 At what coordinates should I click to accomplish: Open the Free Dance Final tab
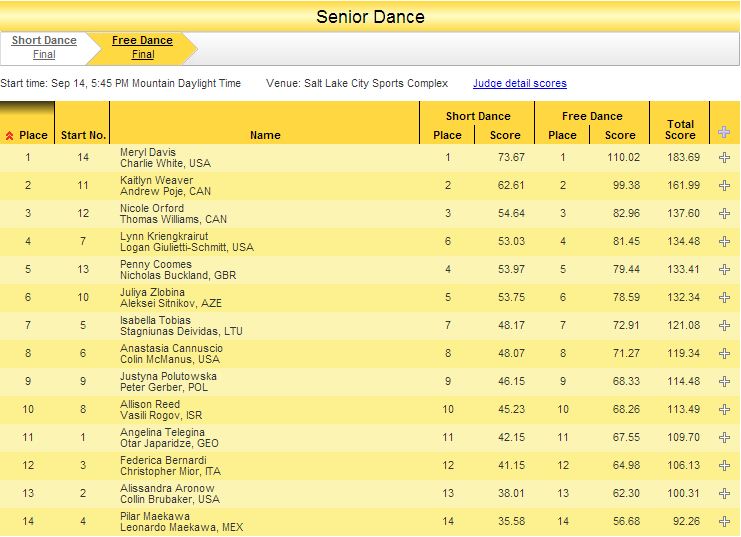(142, 47)
